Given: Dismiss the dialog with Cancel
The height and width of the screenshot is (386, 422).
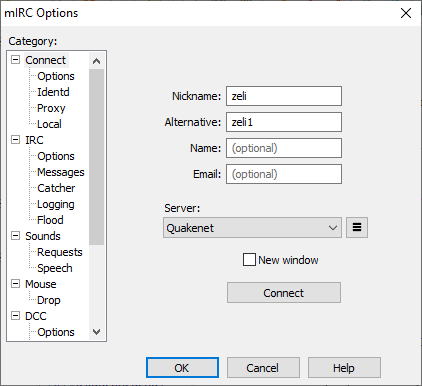Looking at the screenshot, I should (x=263, y=368).
